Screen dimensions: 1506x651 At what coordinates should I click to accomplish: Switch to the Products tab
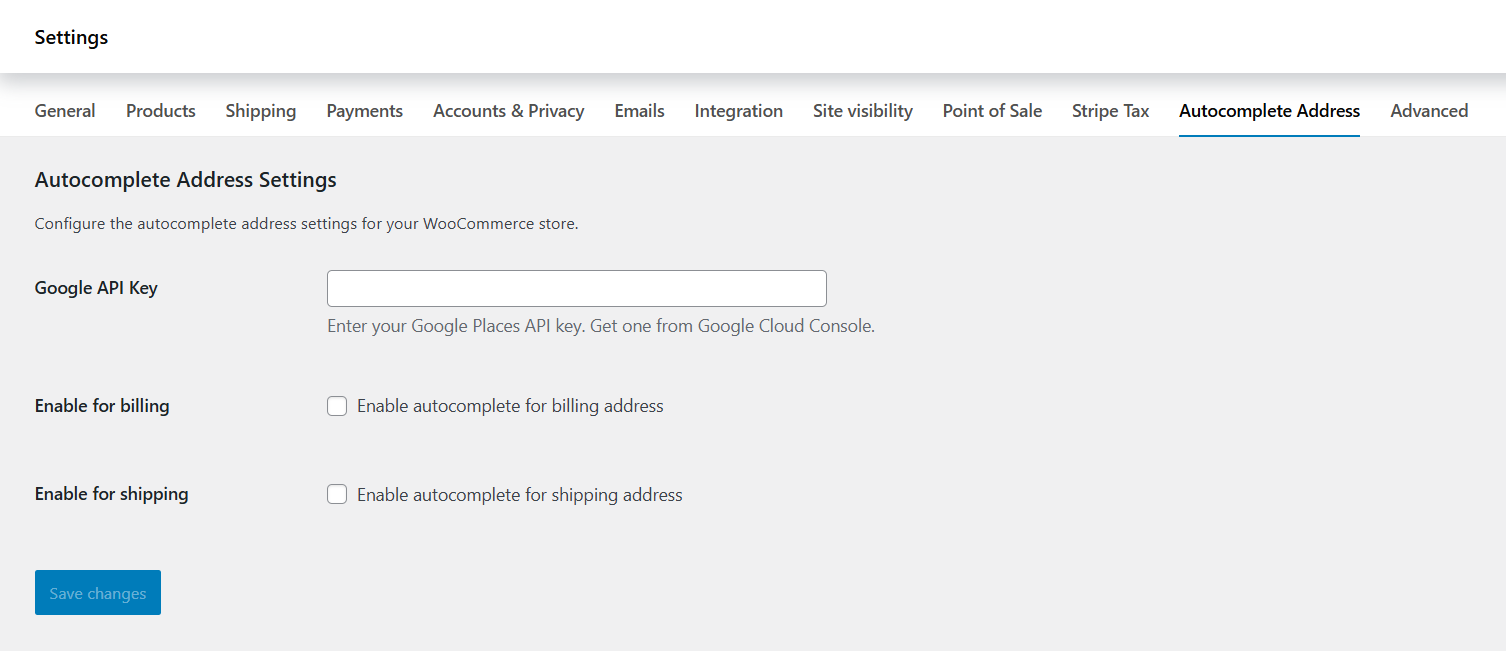(x=161, y=111)
